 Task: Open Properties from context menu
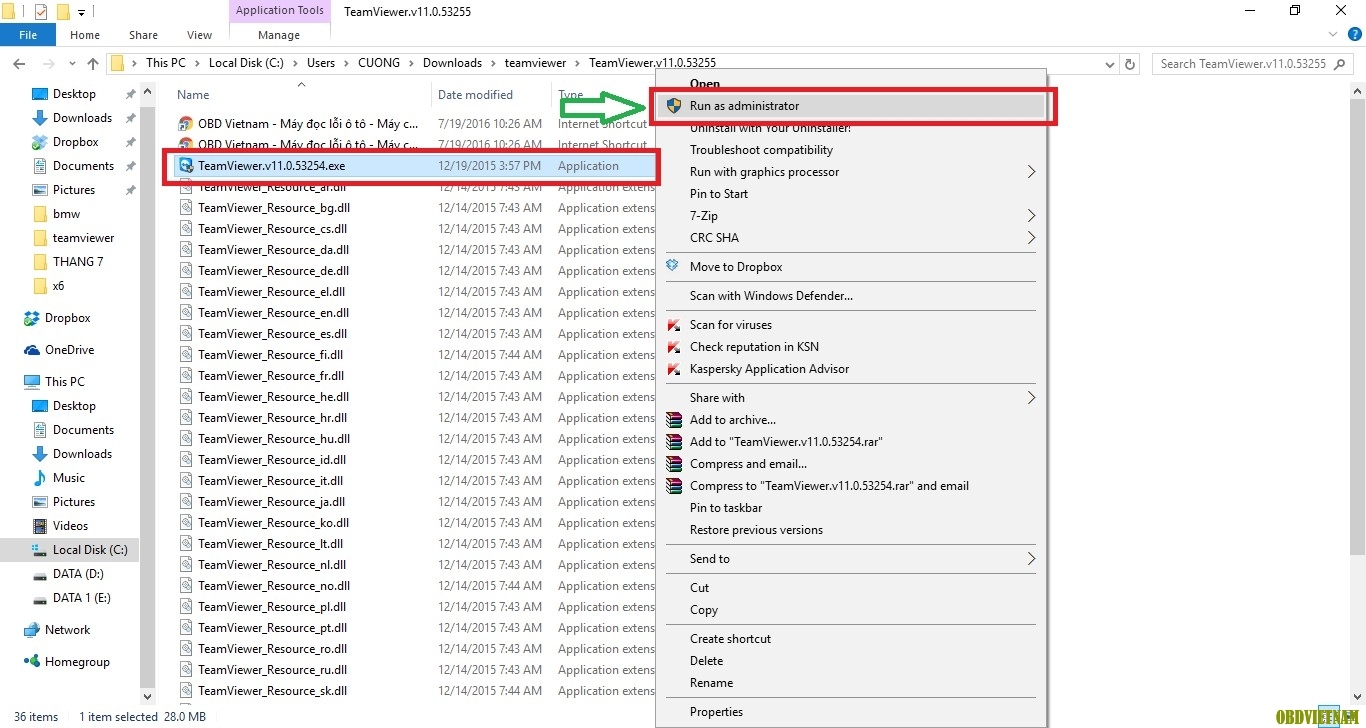(x=716, y=712)
